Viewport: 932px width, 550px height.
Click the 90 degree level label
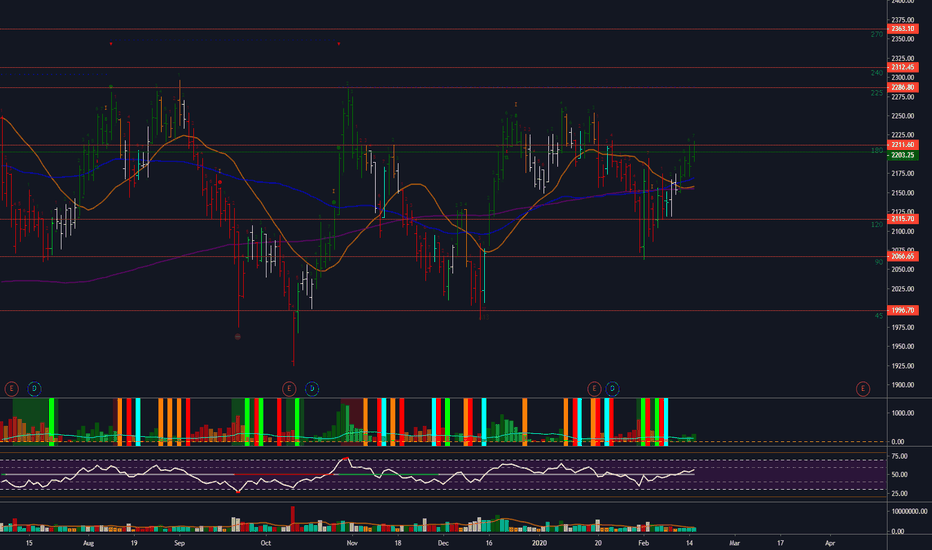pos(879,262)
